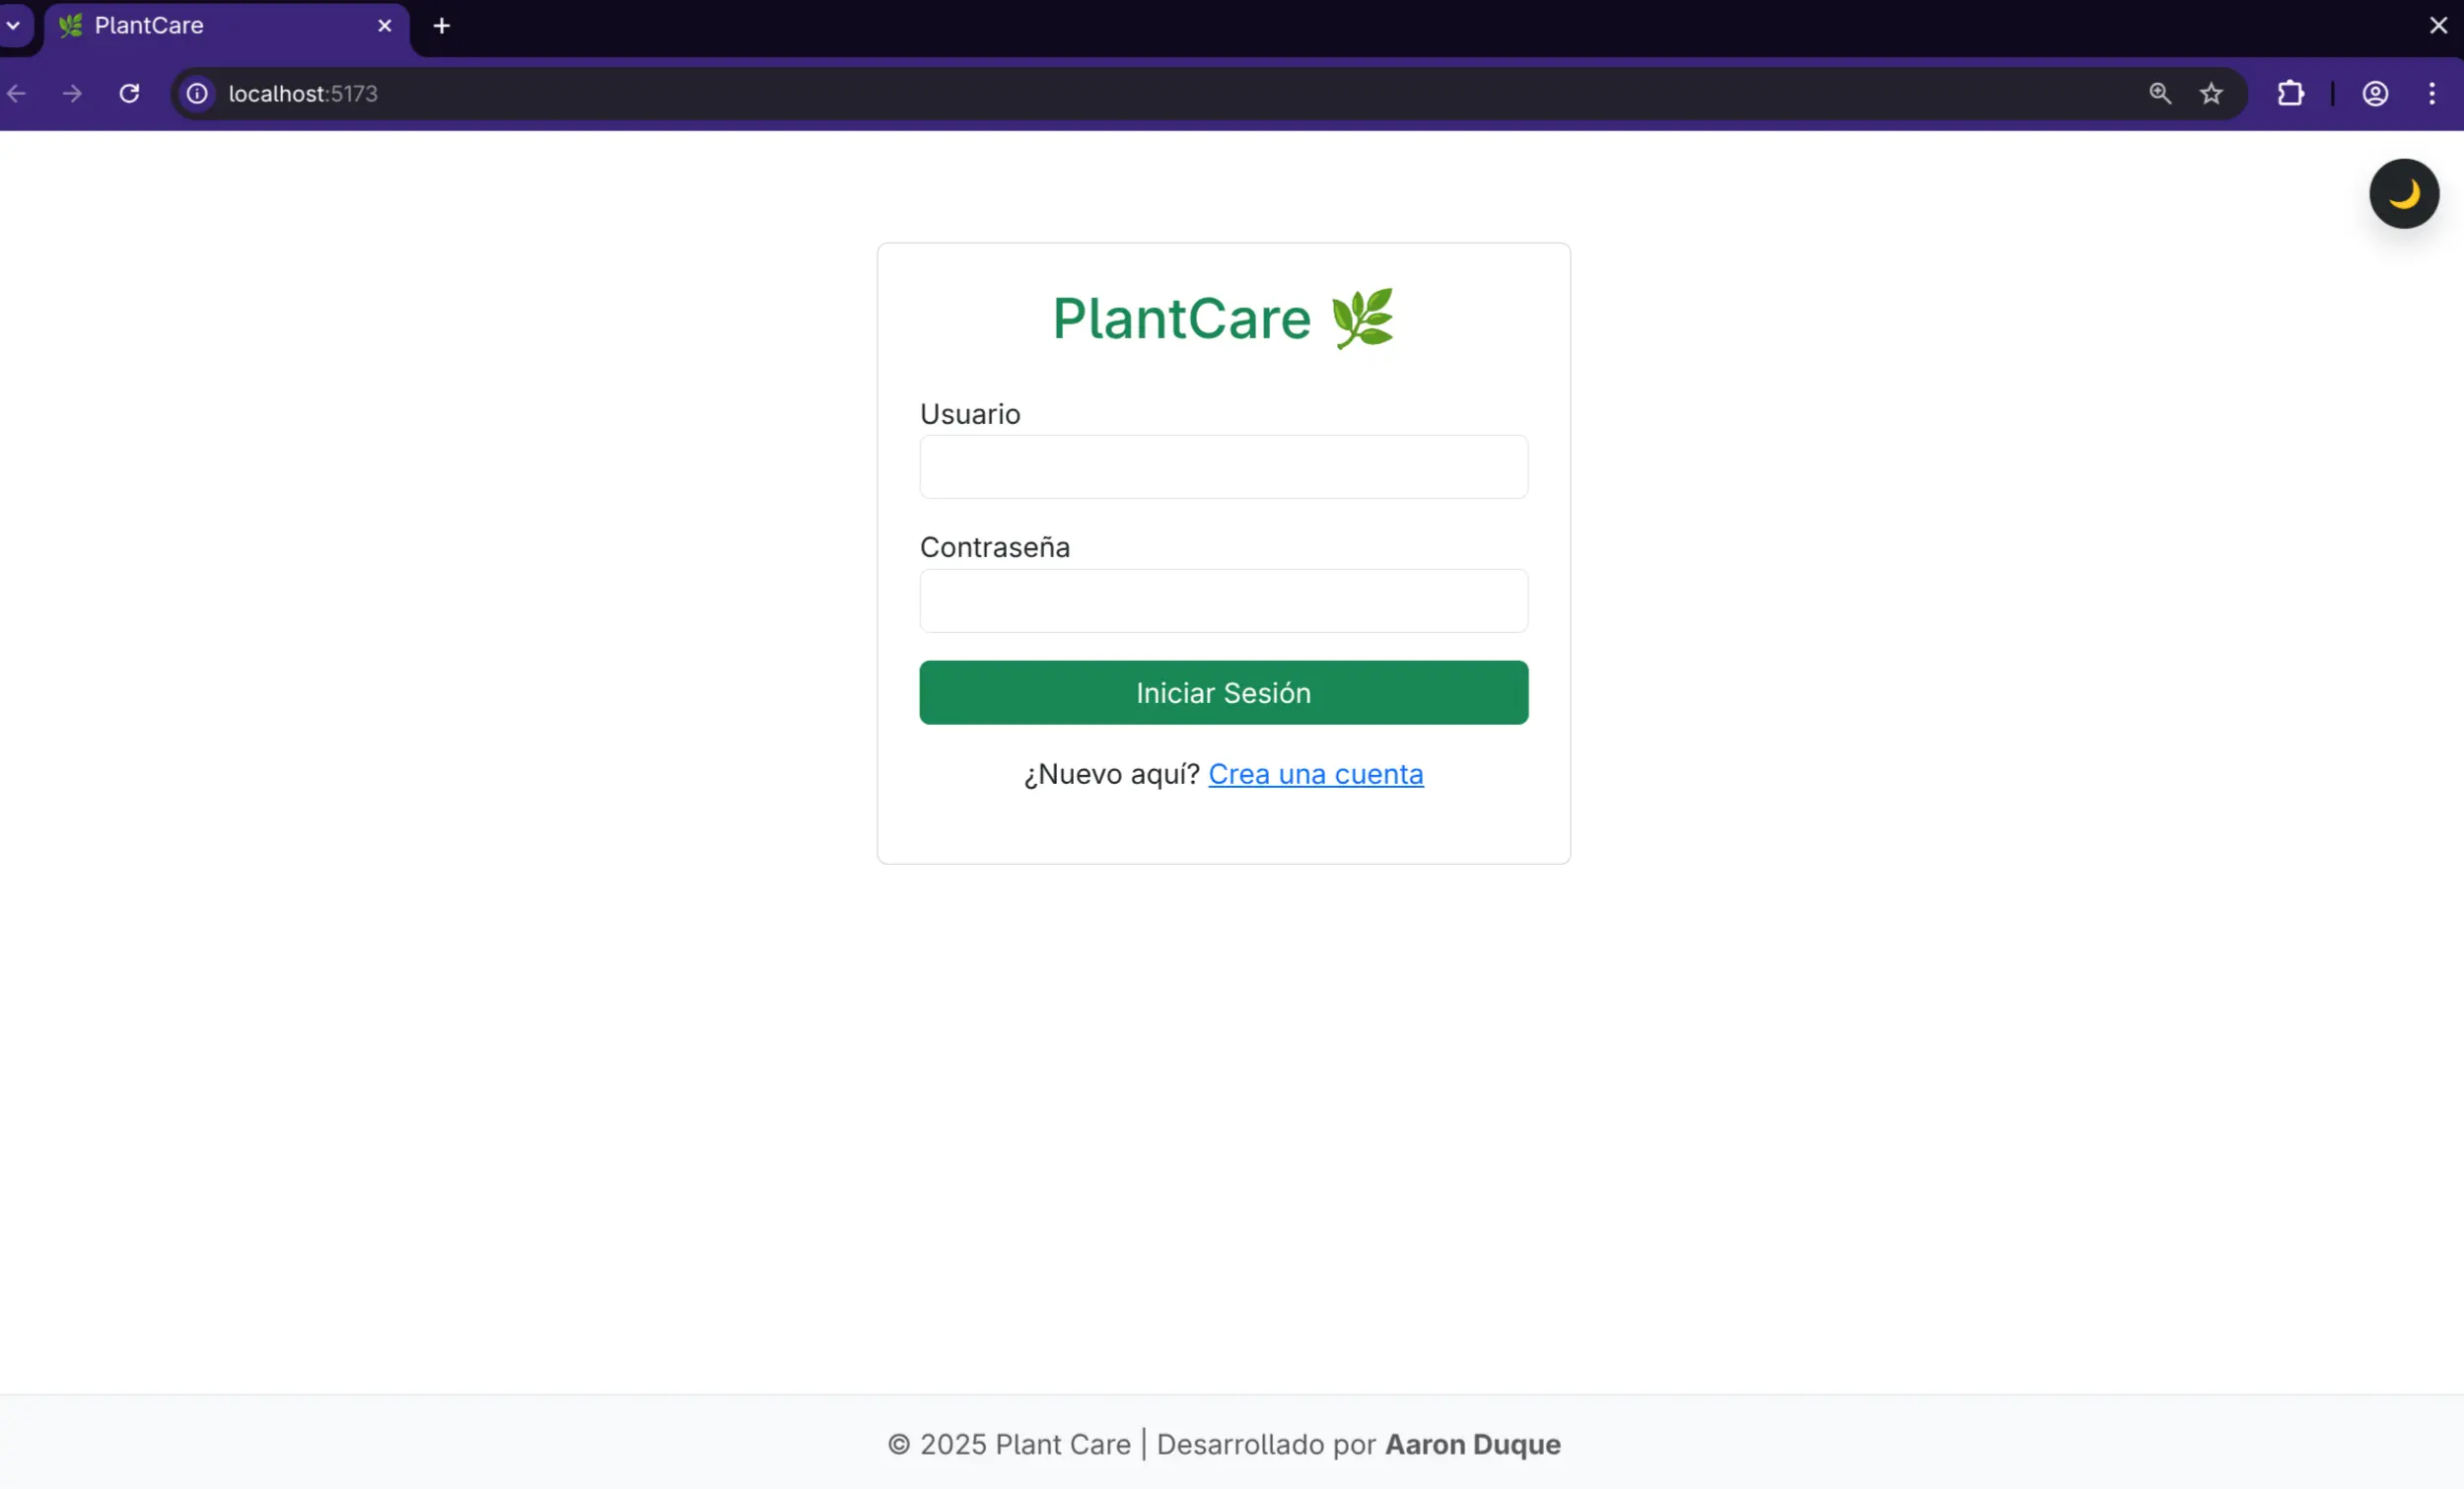Screen dimensions: 2464x1489
Task: Toggle dark mode with the moon button
Action: click(2404, 193)
